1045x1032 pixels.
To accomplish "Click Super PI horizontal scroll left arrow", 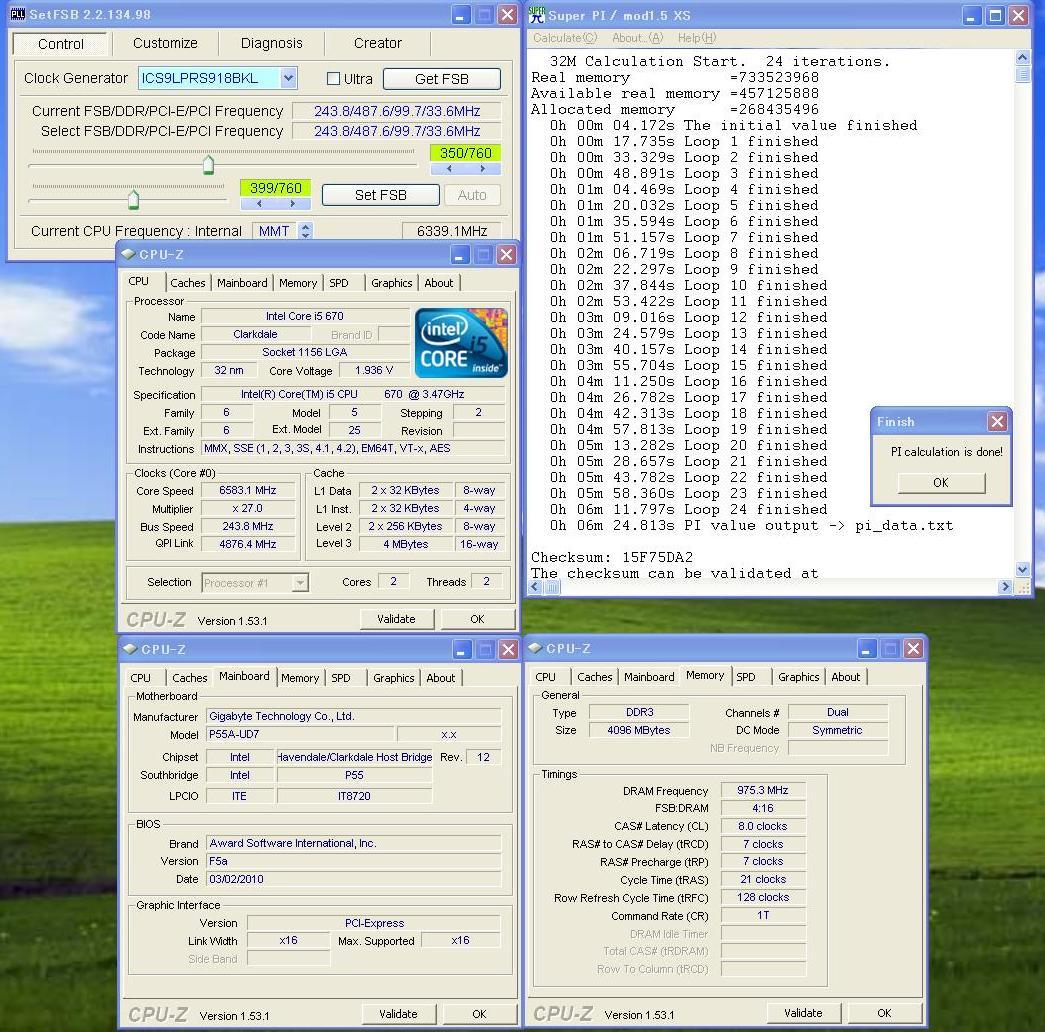I will pos(535,587).
